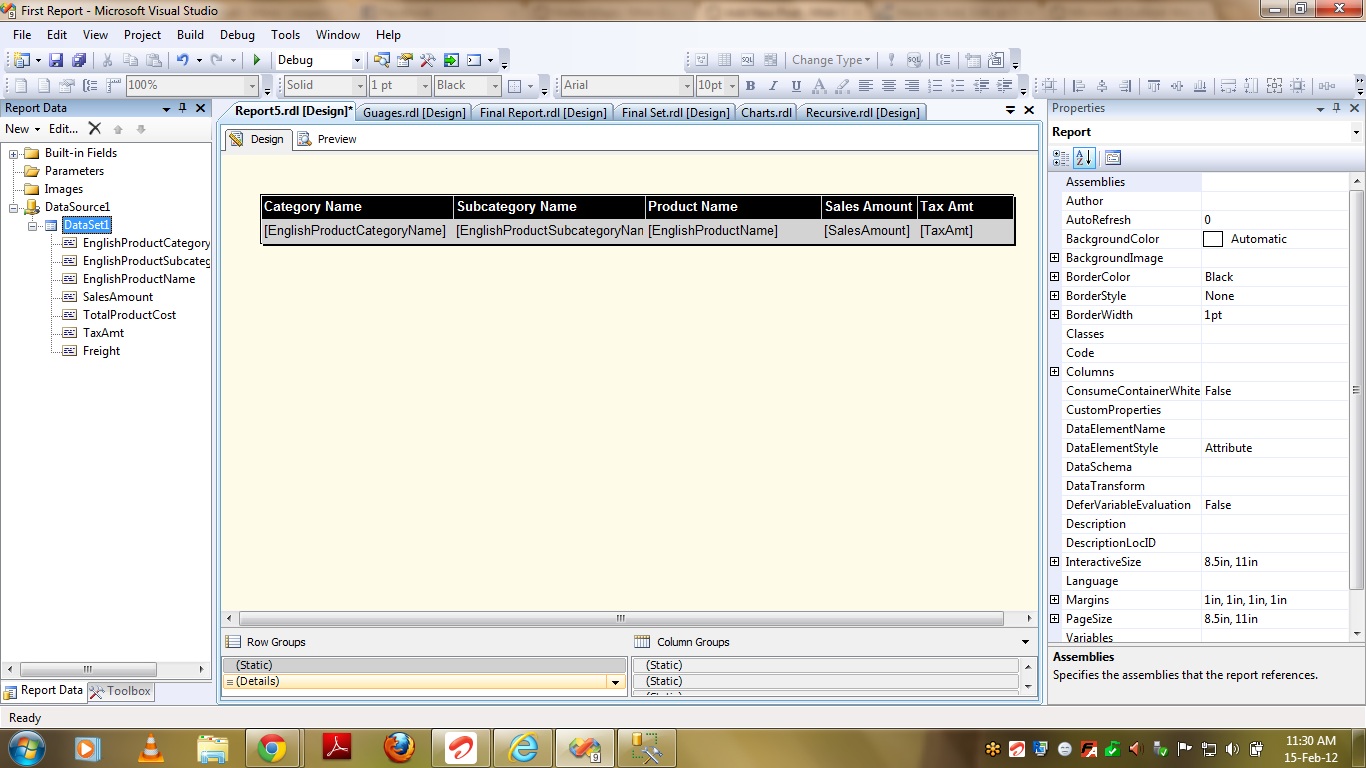This screenshot has height=768, width=1366.
Task: Sort properties alphabetically with A-Z icon
Action: 1084,158
